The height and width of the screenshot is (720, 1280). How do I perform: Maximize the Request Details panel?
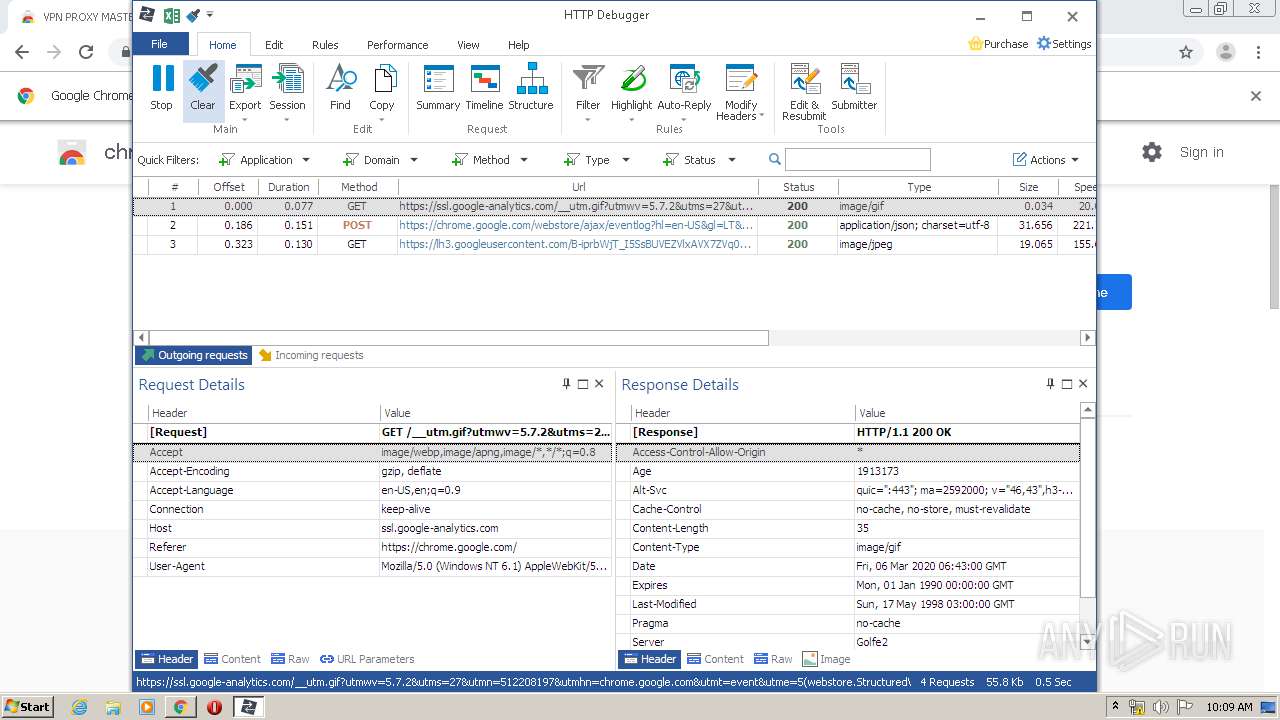coord(583,384)
